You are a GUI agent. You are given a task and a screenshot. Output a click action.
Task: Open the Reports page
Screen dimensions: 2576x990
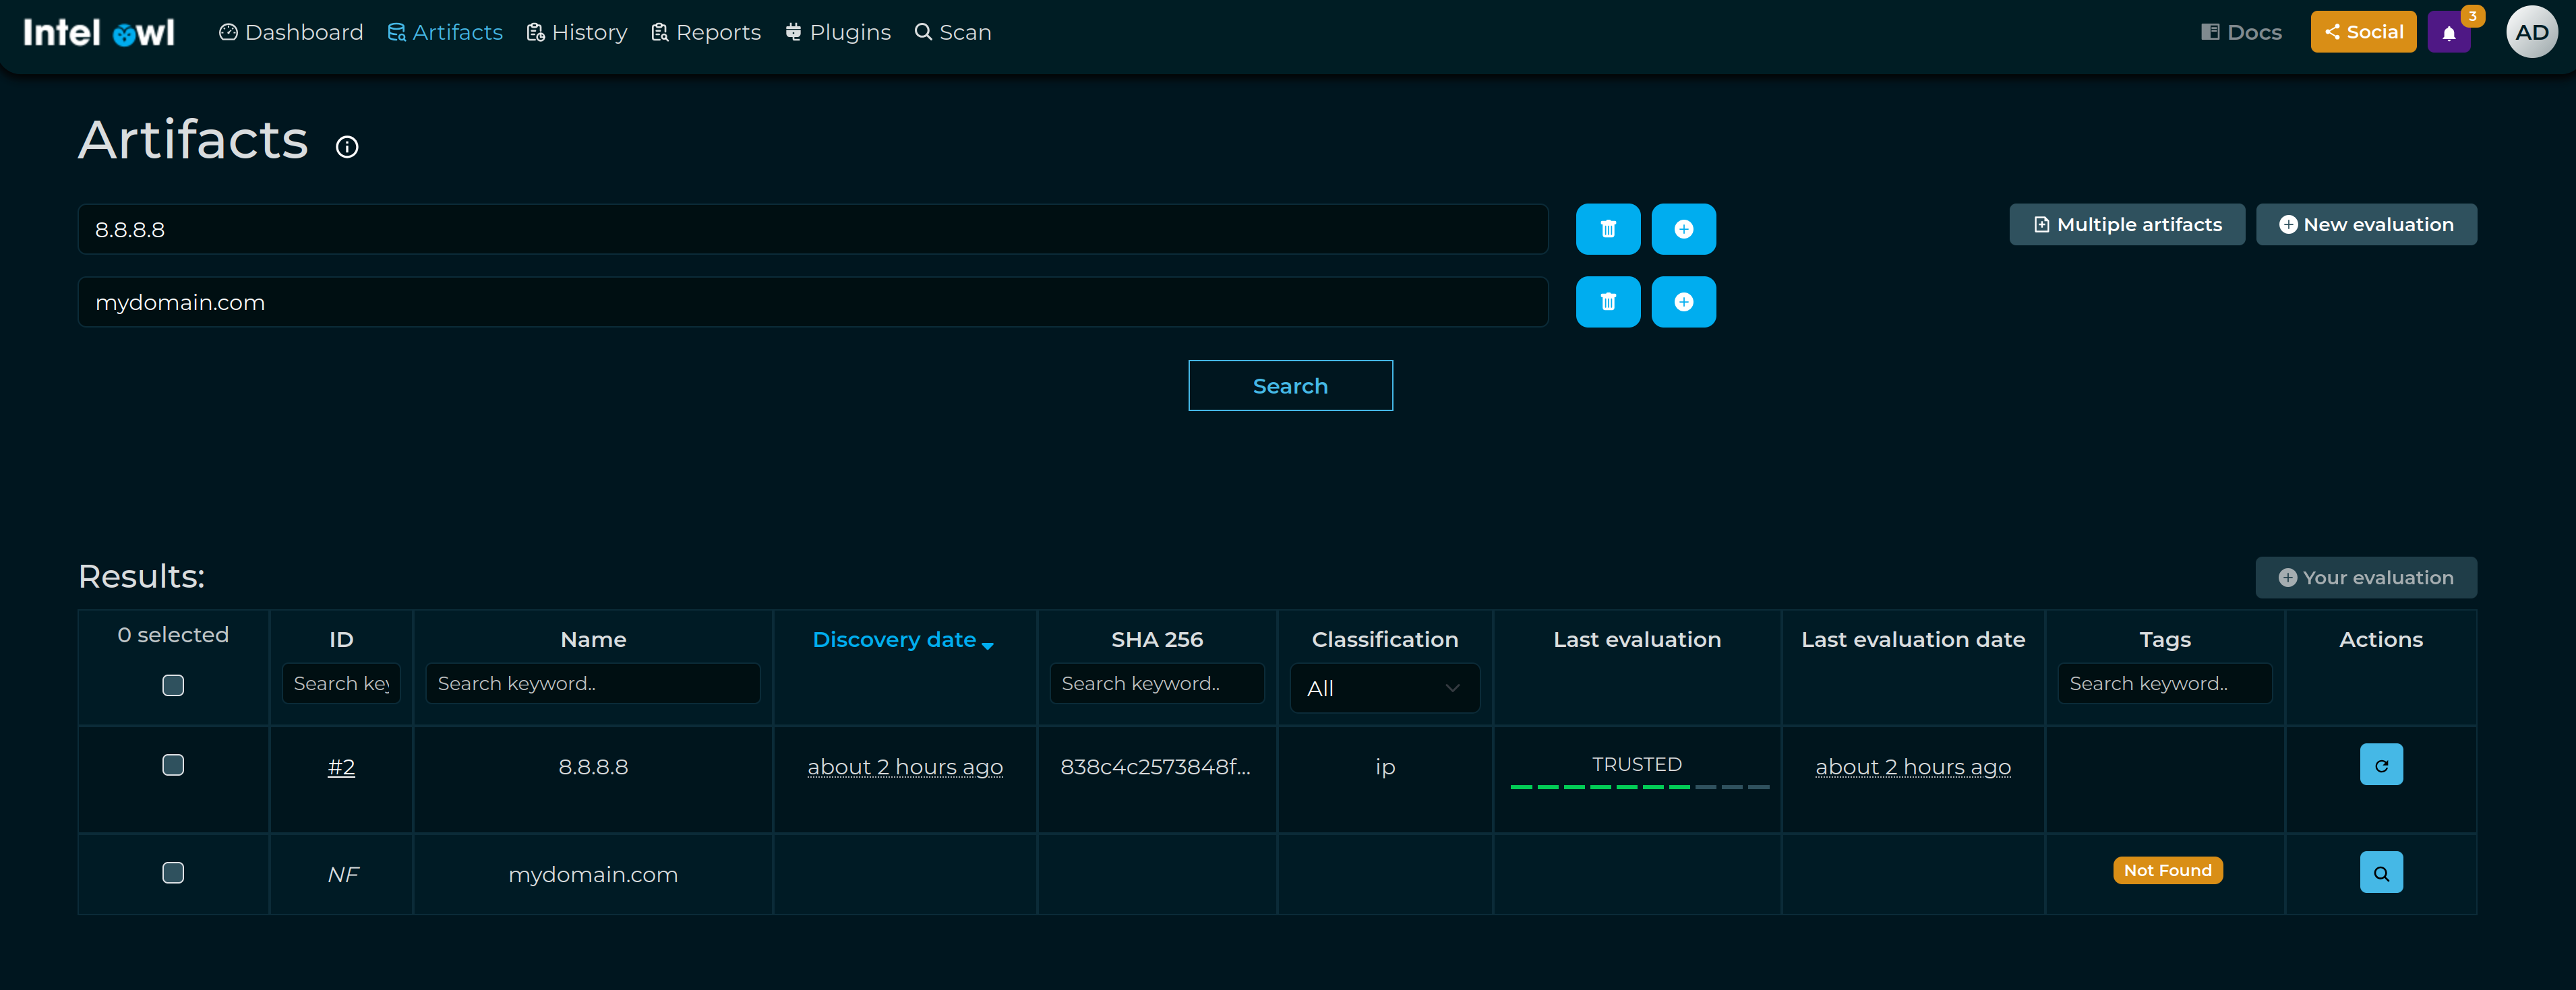[706, 33]
